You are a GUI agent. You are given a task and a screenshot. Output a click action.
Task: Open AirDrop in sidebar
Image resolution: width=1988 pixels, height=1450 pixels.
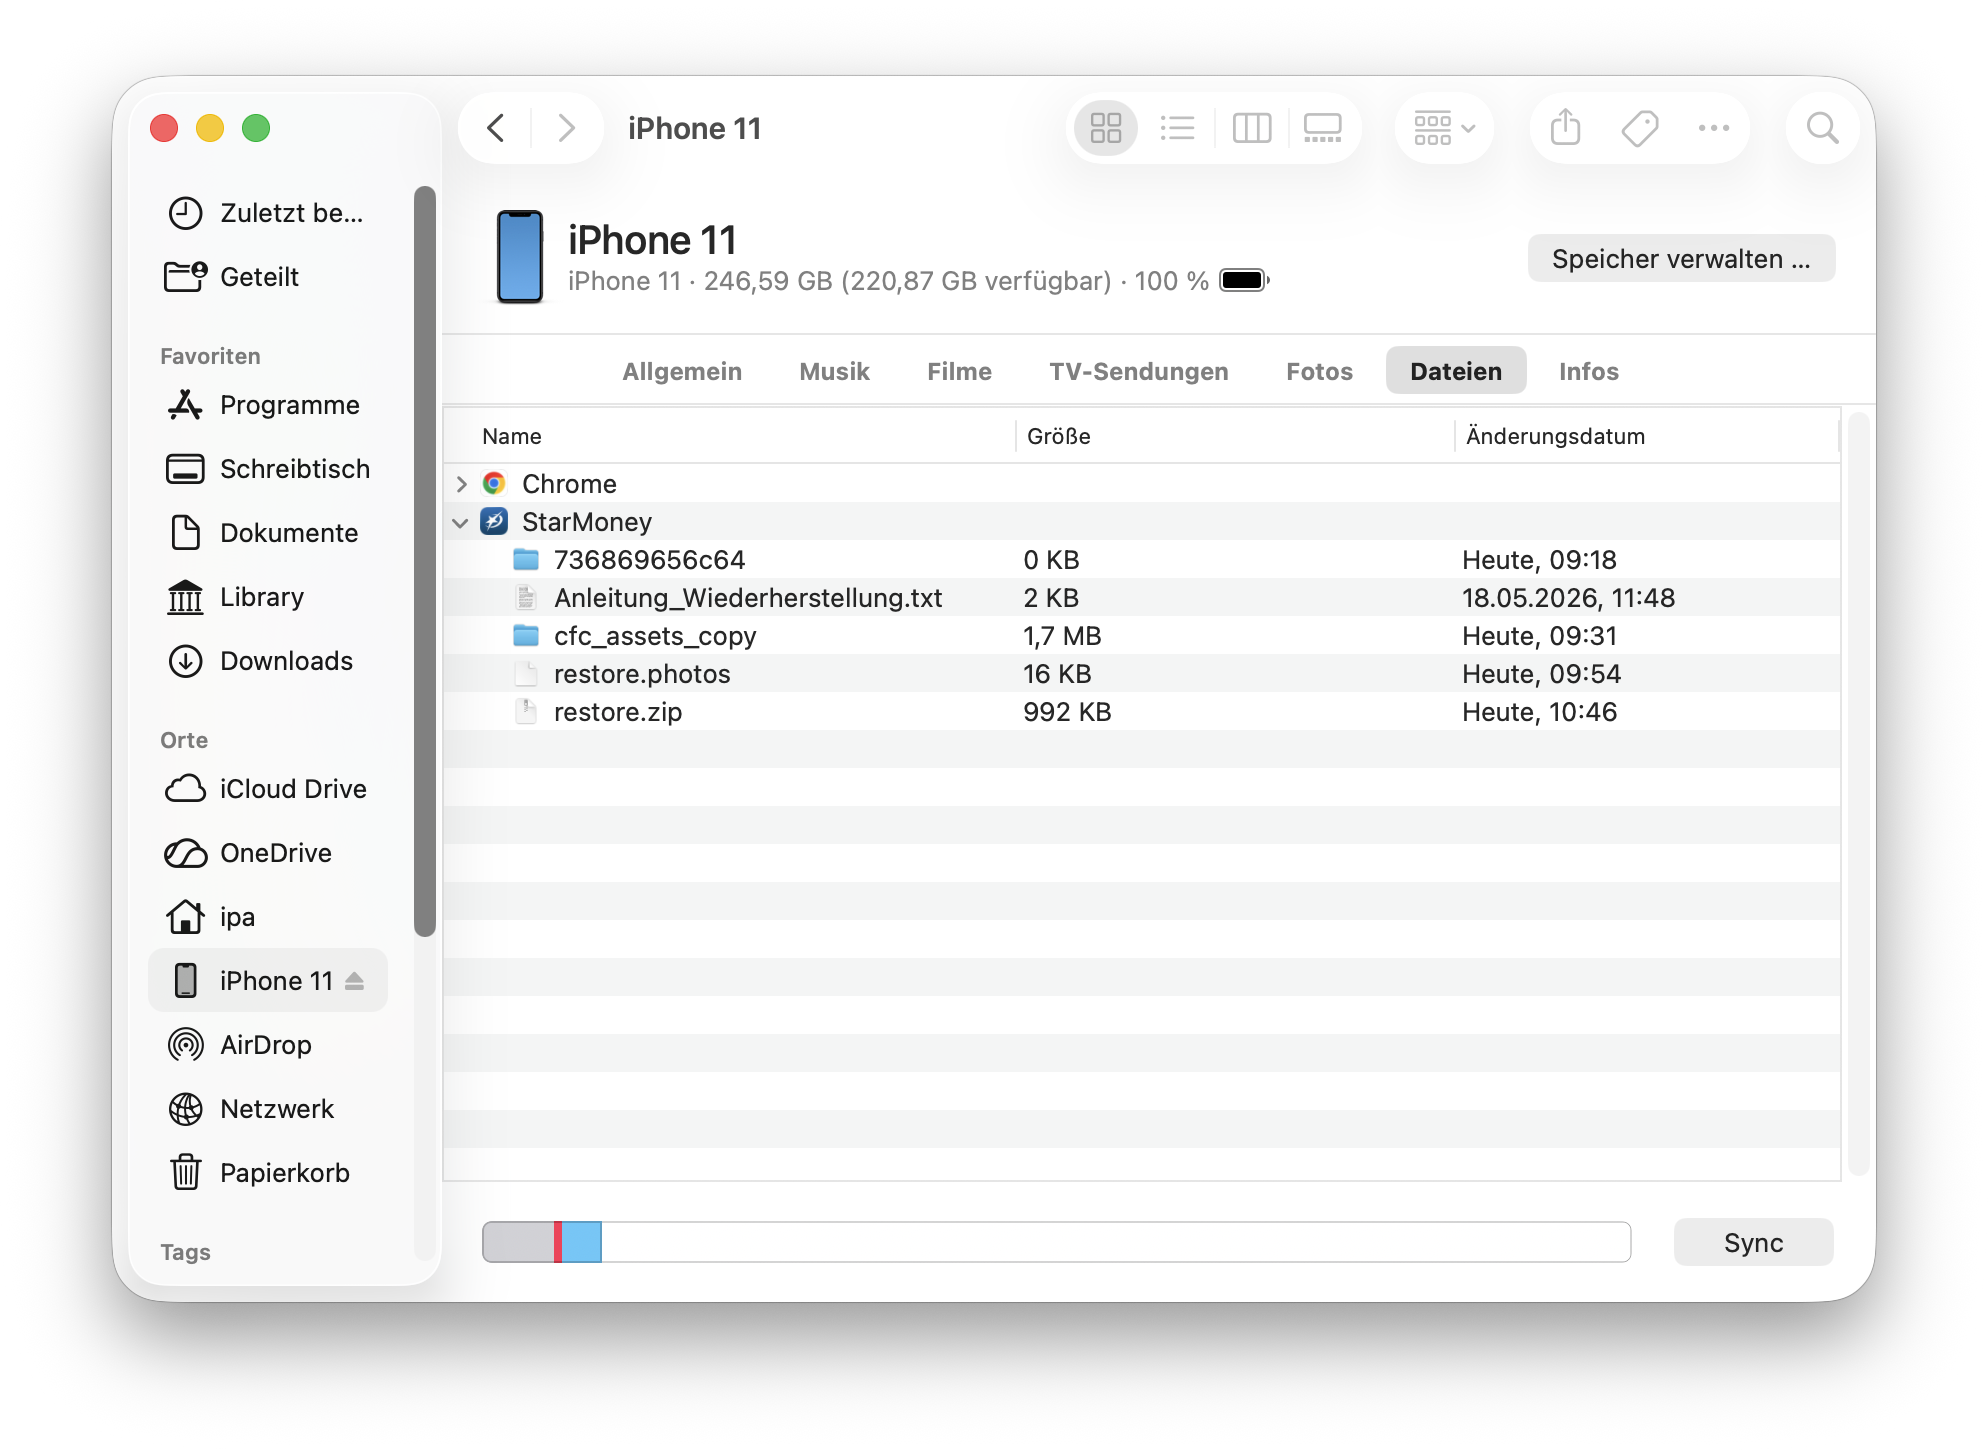(266, 1045)
